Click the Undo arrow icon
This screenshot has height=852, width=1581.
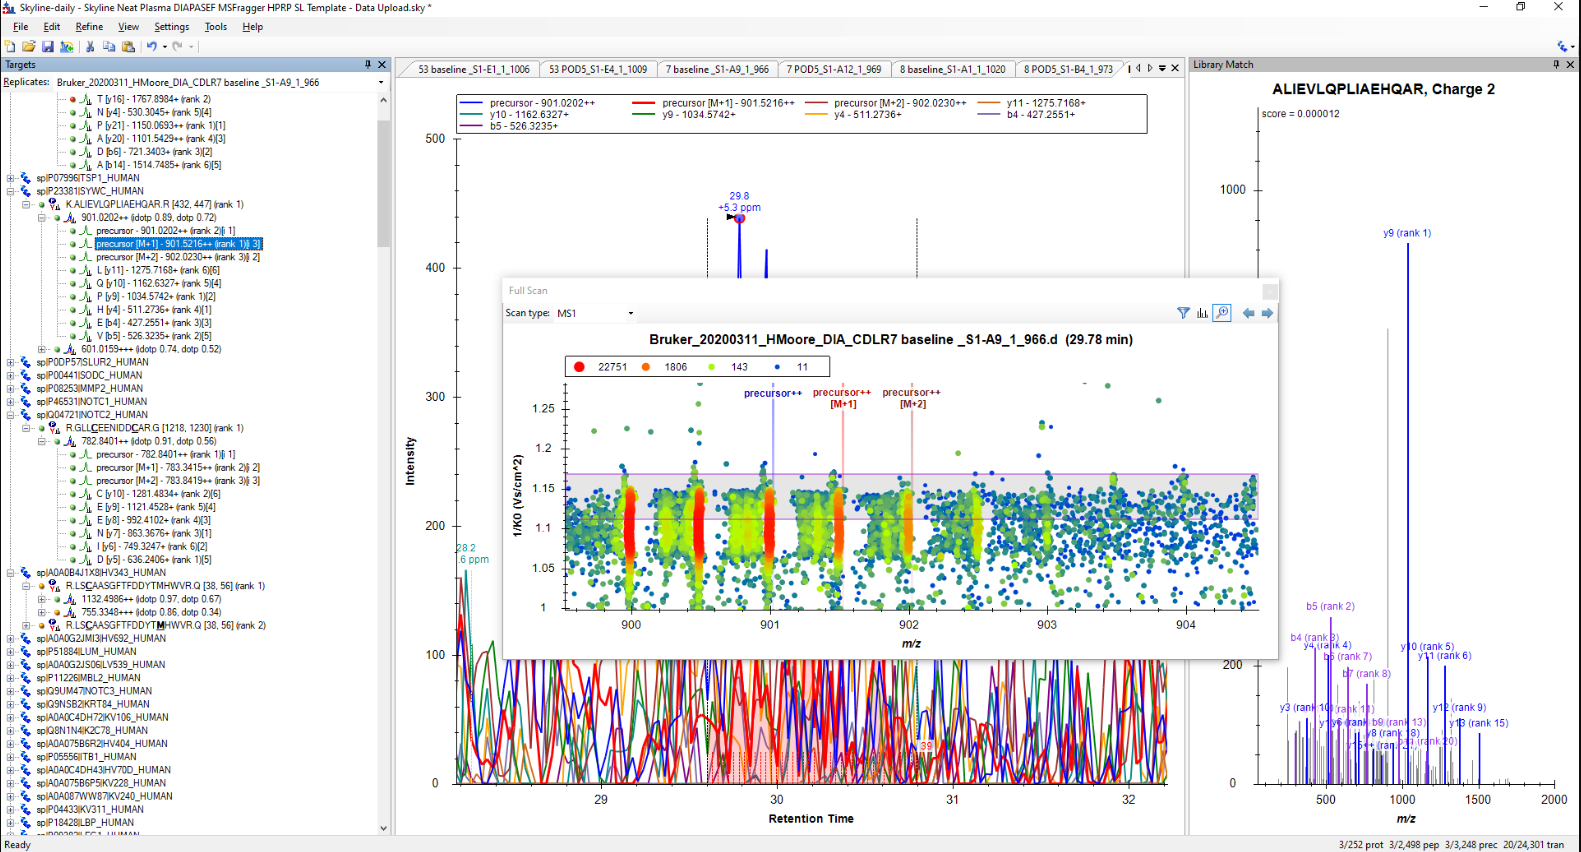point(151,46)
